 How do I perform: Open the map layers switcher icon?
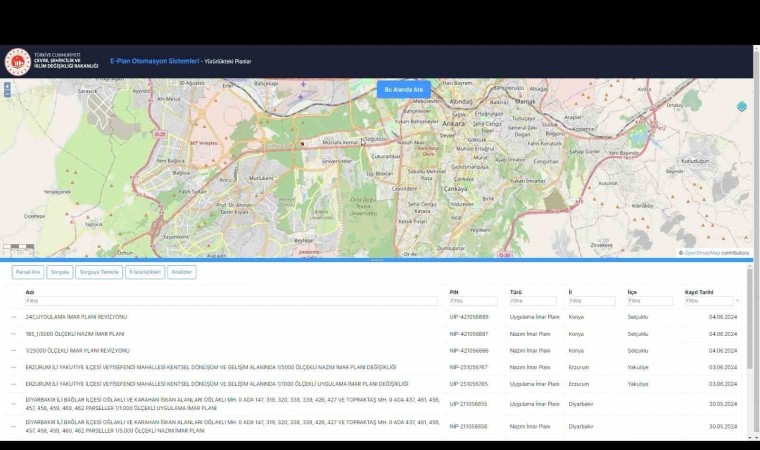point(741,107)
